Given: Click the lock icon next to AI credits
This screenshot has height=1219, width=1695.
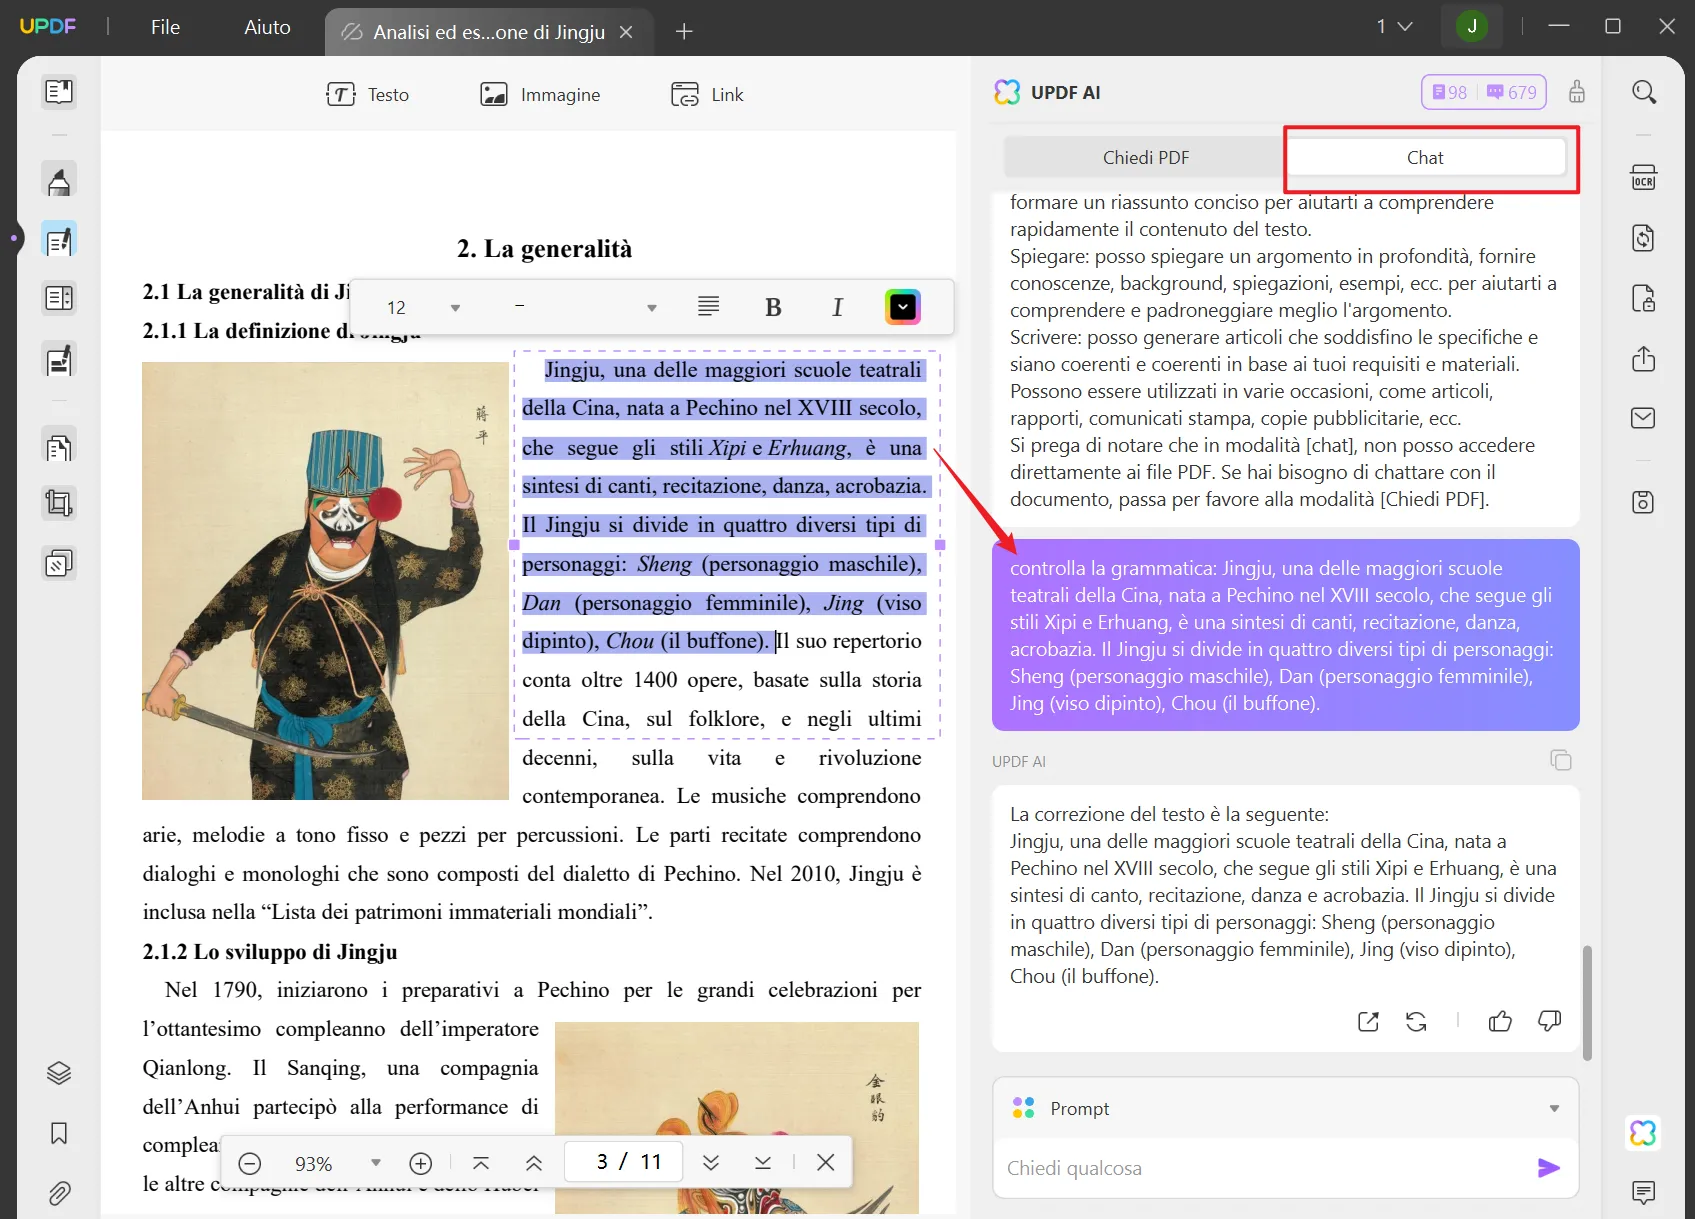Looking at the screenshot, I should (x=1577, y=92).
